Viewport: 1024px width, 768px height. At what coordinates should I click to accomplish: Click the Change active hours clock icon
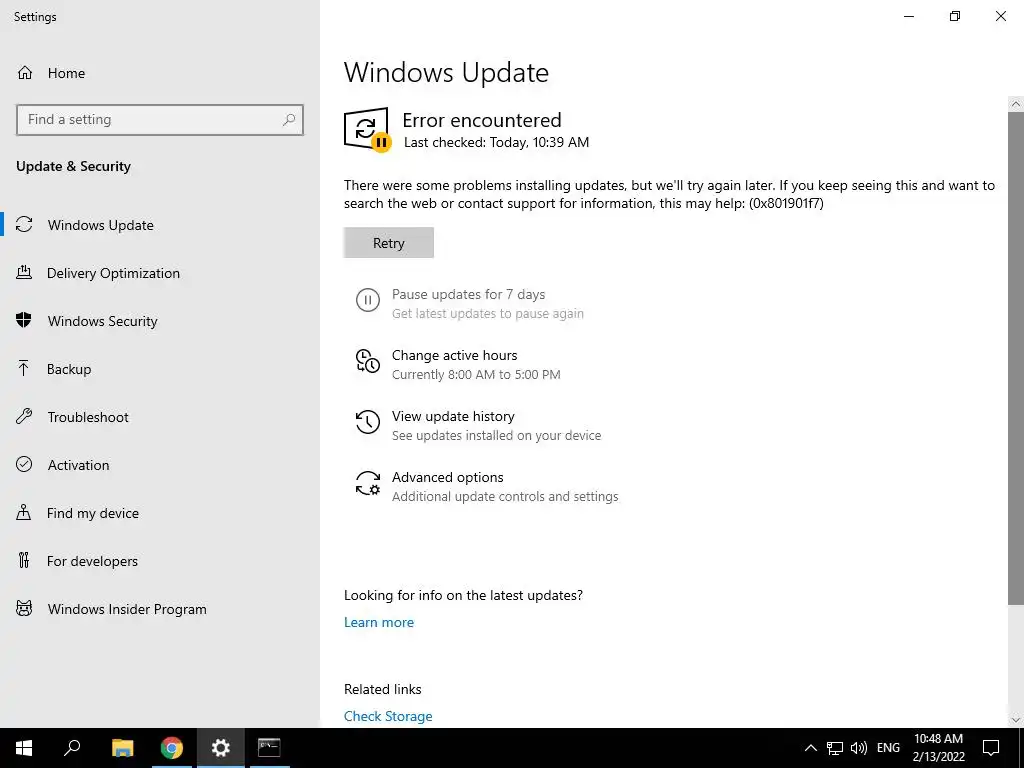click(368, 361)
